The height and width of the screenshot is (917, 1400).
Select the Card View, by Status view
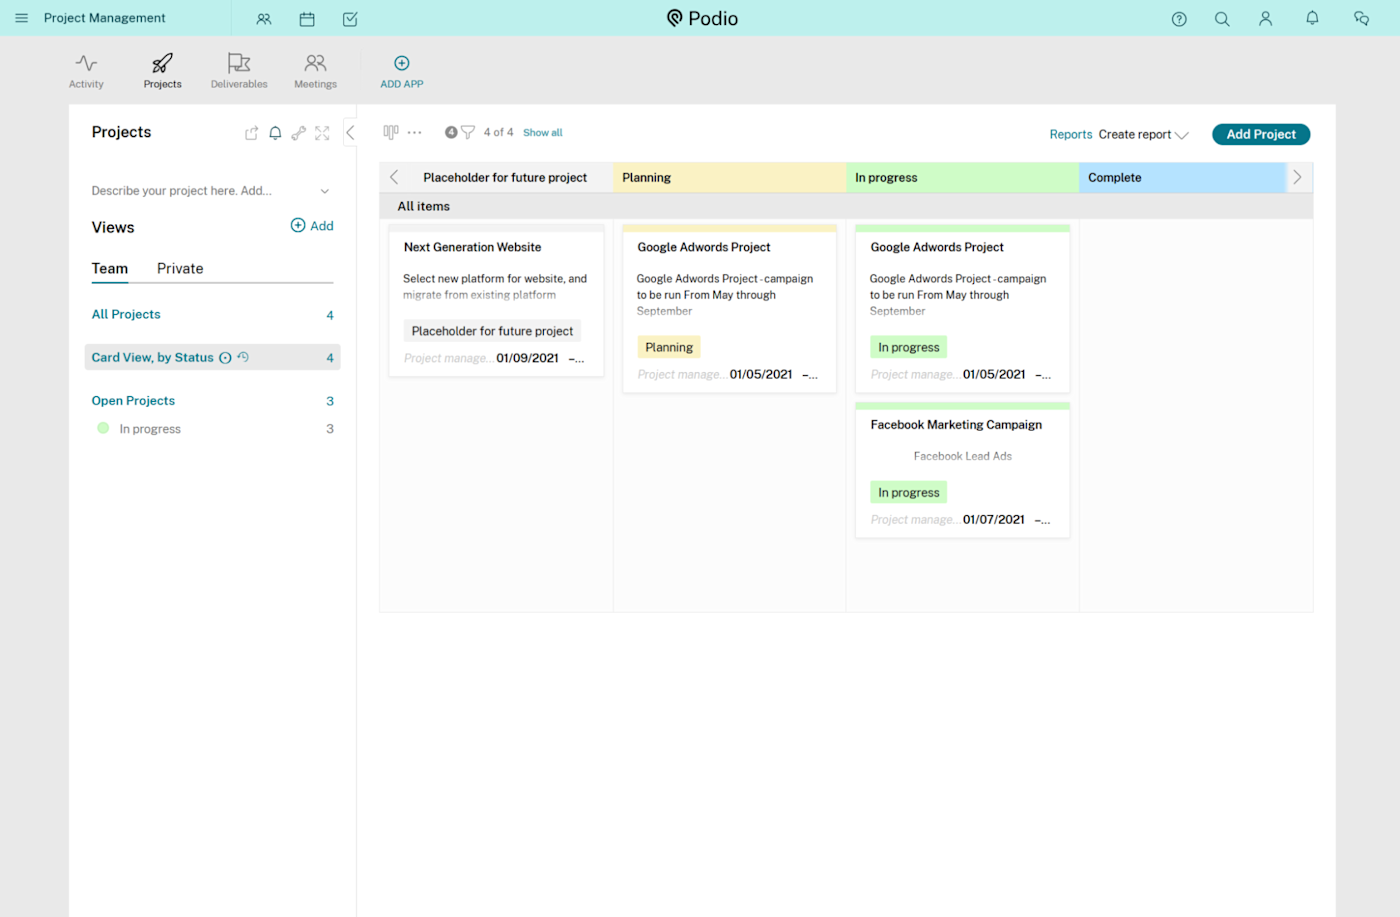pos(212,357)
